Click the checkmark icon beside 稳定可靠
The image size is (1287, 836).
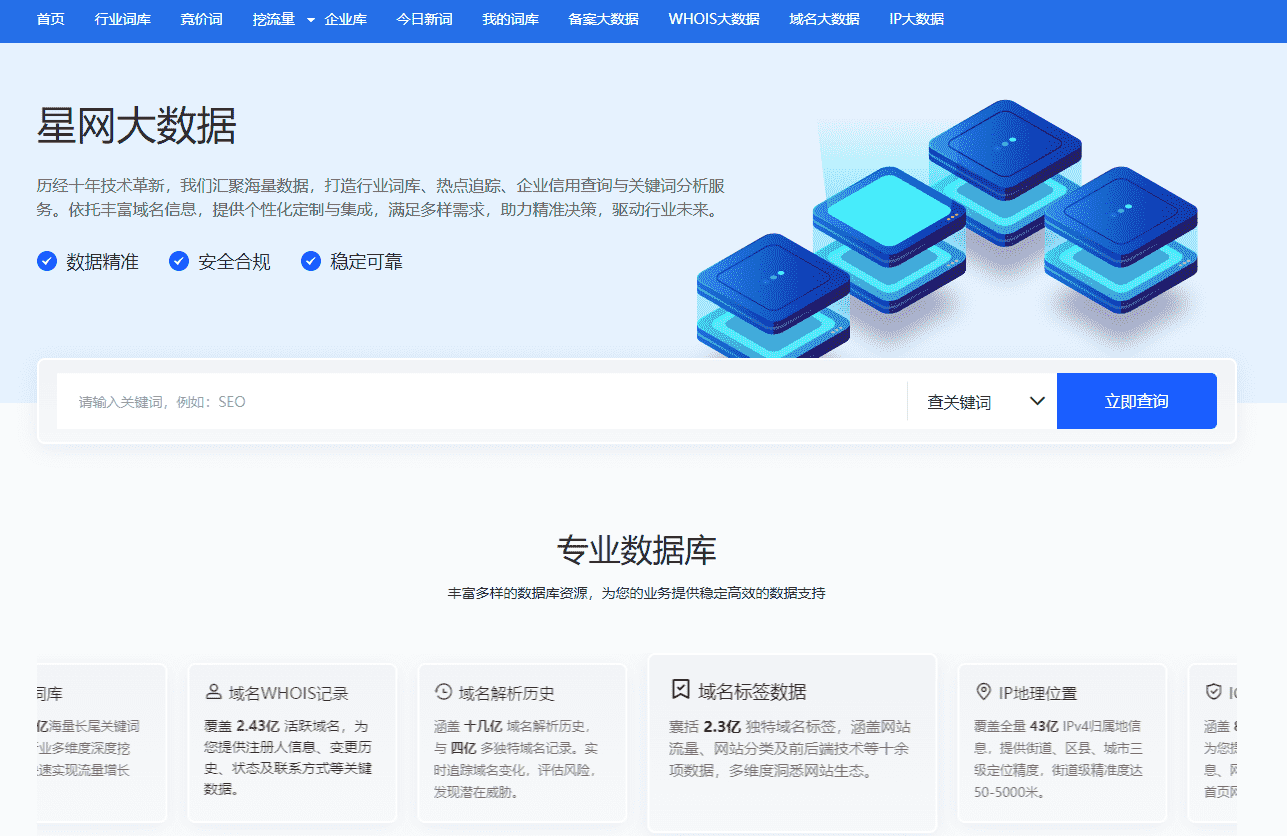pos(310,261)
